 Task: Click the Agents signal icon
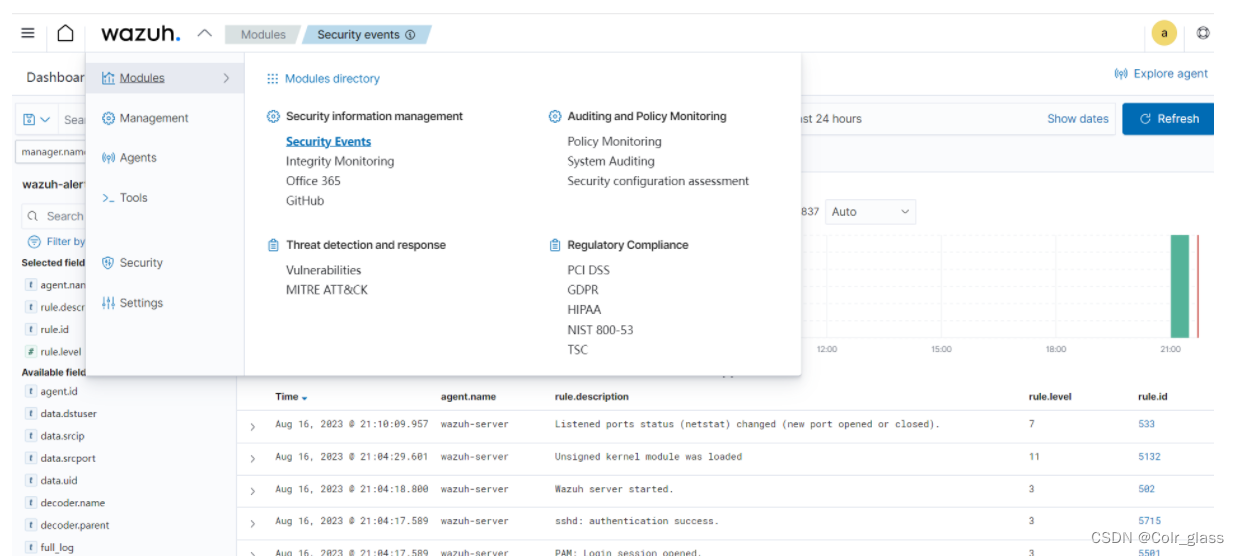(x=108, y=158)
